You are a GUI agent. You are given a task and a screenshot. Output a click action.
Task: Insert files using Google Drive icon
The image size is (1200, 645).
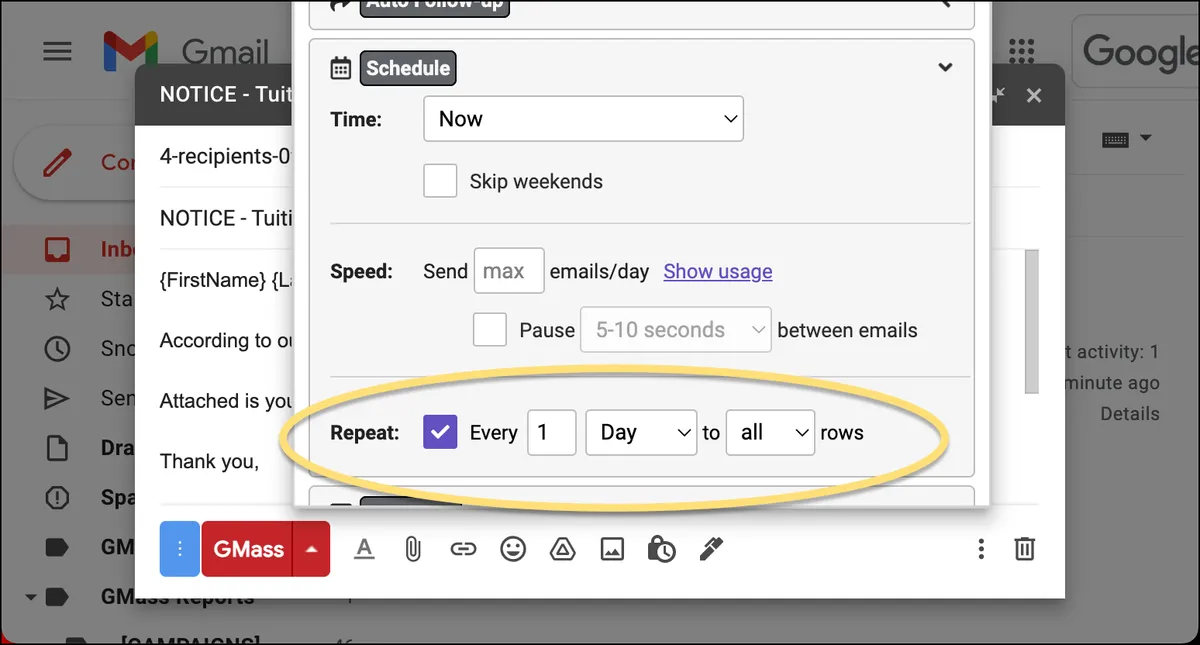(x=563, y=549)
